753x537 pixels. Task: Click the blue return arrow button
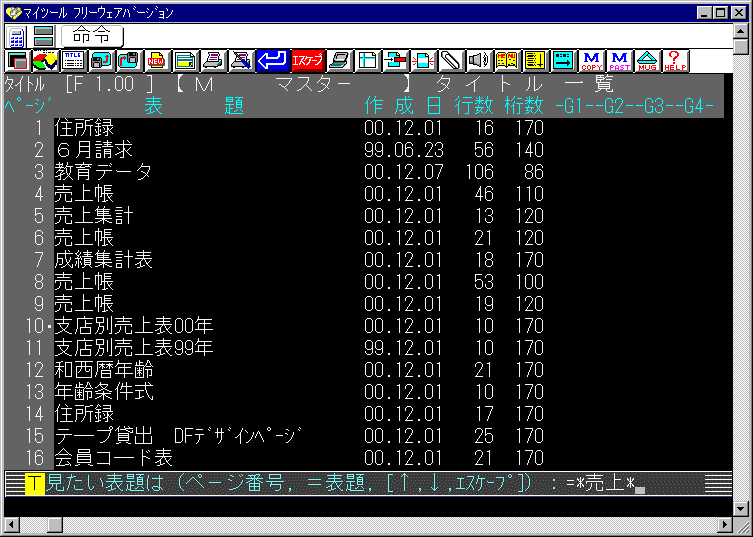272,61
